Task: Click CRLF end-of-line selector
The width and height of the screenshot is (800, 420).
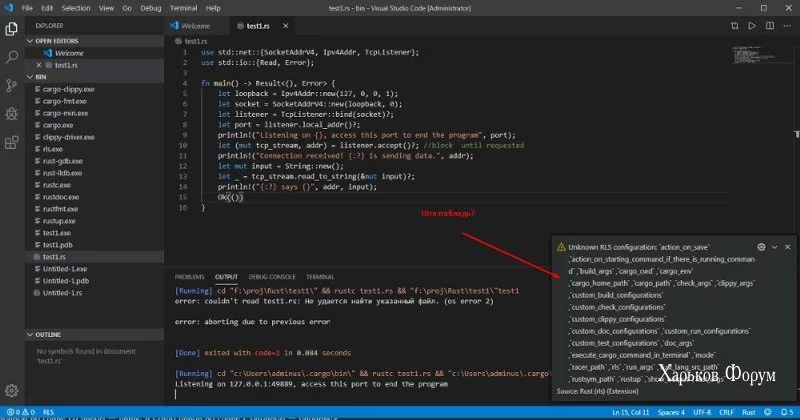Action: [x=726, y=412]
